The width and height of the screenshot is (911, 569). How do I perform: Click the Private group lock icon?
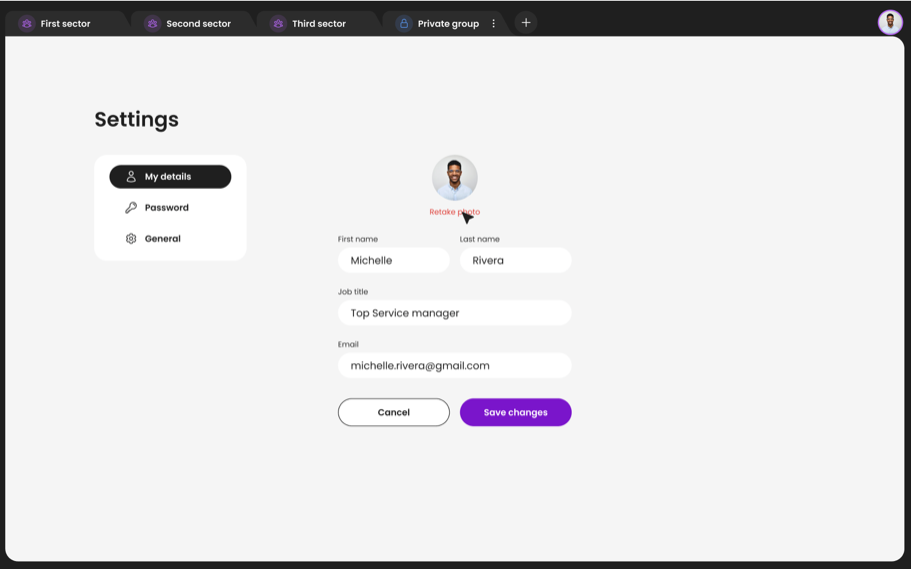pos(404,23)
